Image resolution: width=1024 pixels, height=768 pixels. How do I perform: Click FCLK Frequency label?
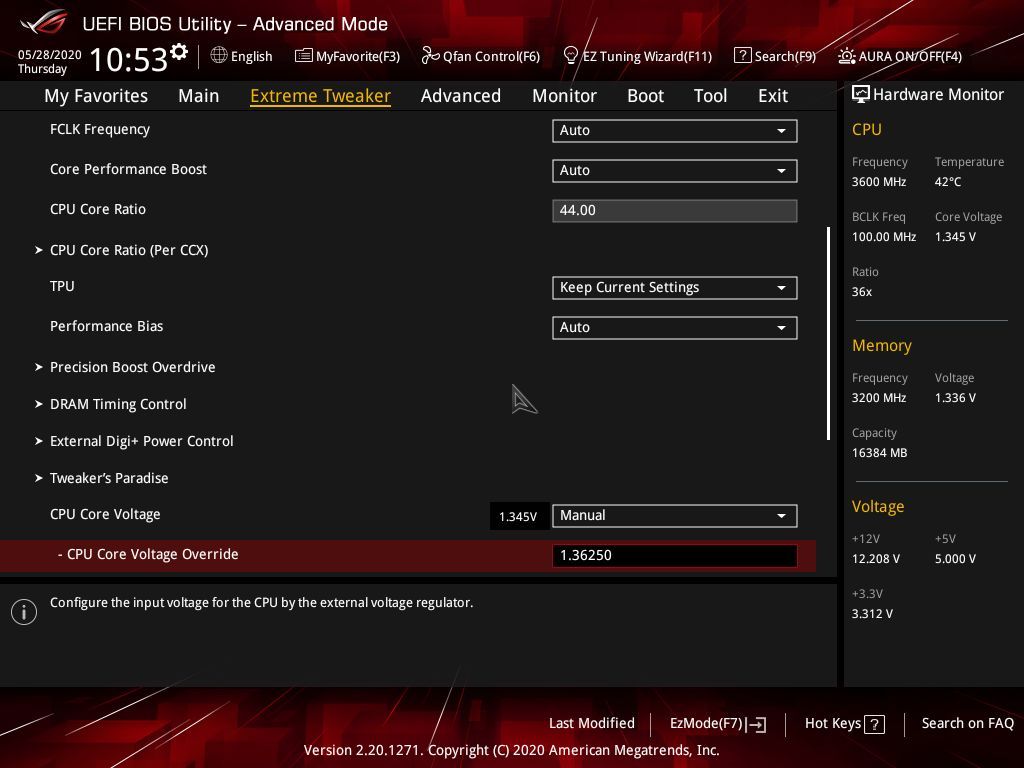click(x=100, y=129)
